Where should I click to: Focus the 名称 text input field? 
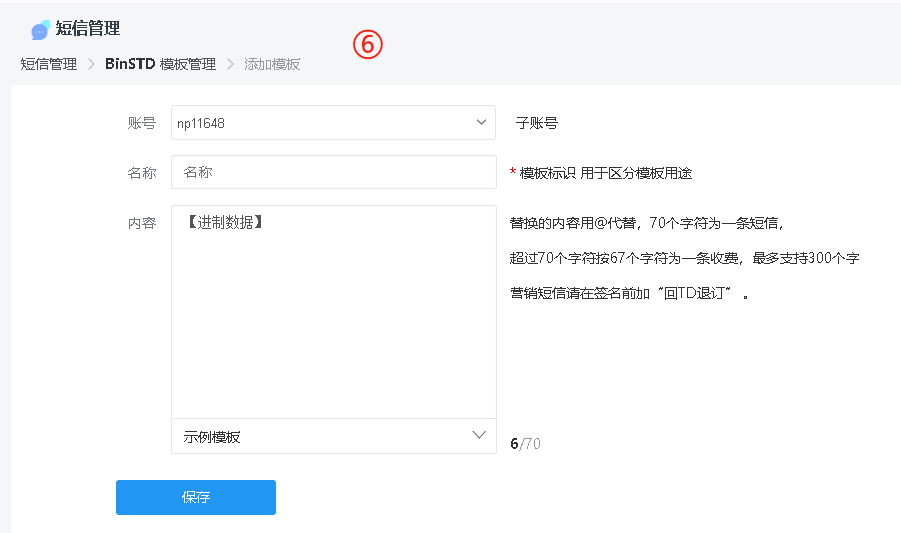334,172
